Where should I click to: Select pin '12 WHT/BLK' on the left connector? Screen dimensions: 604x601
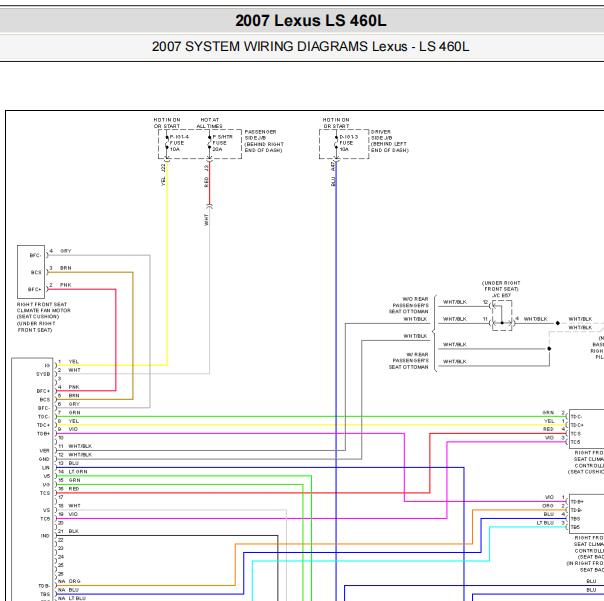75,455
